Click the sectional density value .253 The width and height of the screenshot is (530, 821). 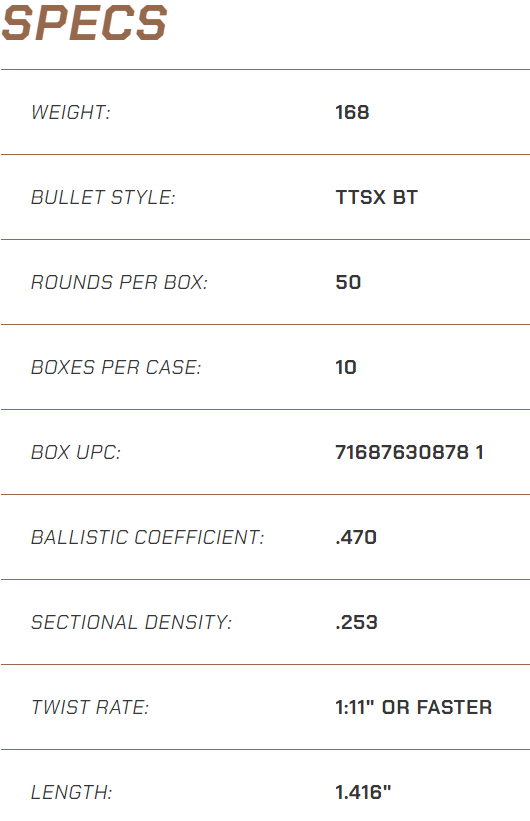coord(356,622)
